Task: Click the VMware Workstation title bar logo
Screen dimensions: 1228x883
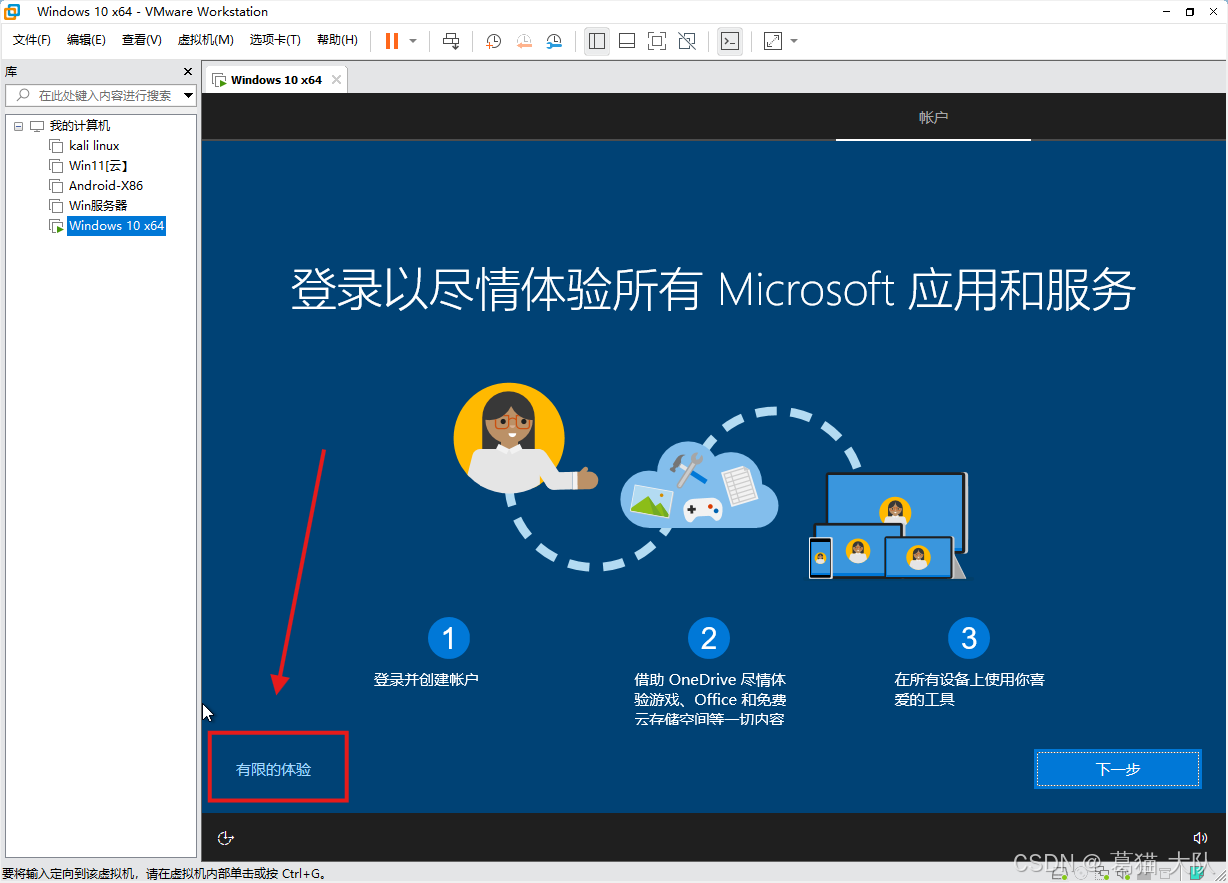Action: tap(12, 11)
